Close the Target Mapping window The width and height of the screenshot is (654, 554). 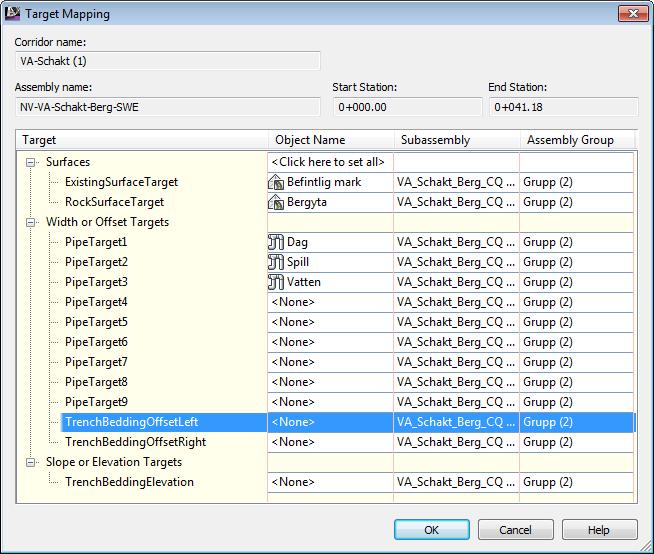click(x=633, y=13)
